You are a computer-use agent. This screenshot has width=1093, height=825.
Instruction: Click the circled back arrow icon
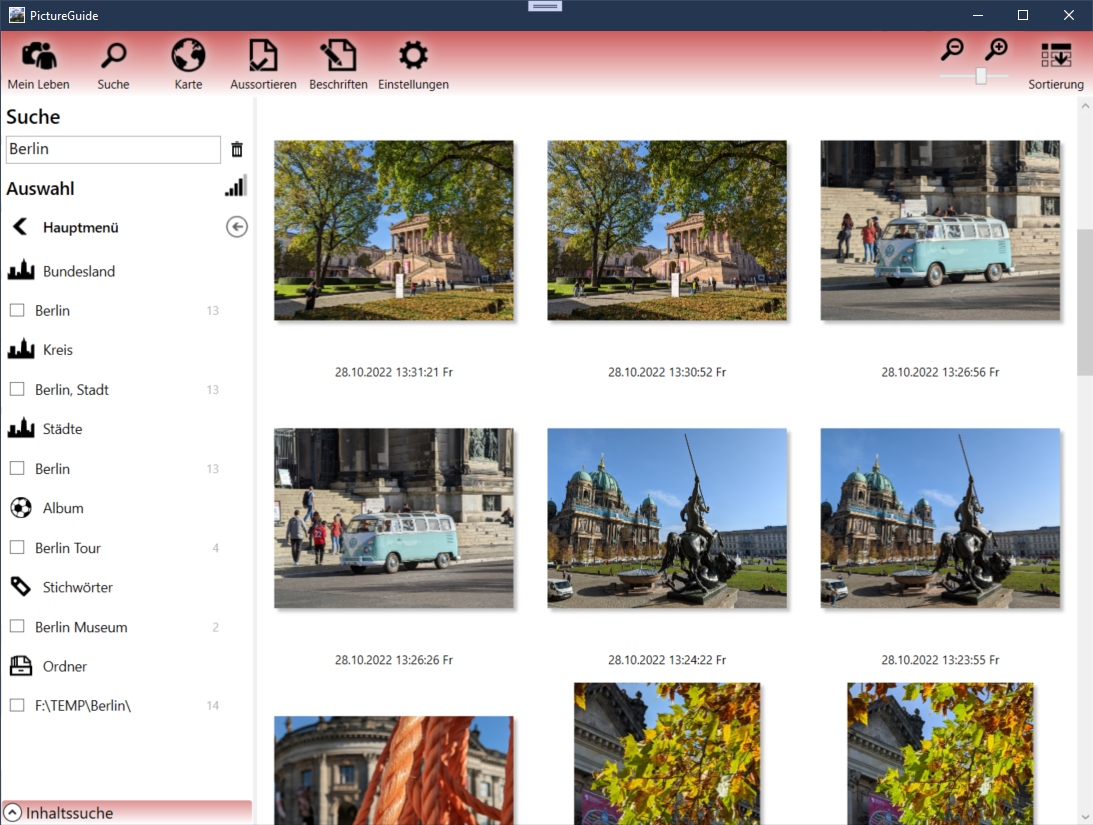[237, 226]
